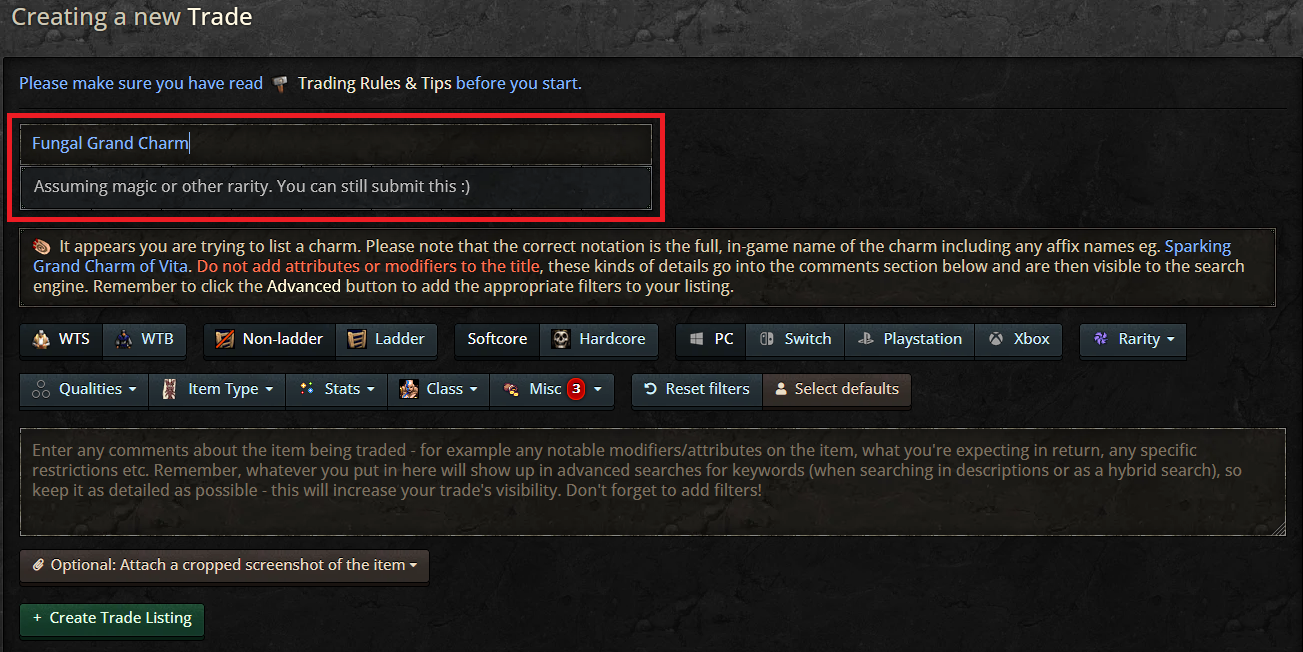Toggle Softcore mode
The image size is (1303, 652).
(x=497, y=339)
